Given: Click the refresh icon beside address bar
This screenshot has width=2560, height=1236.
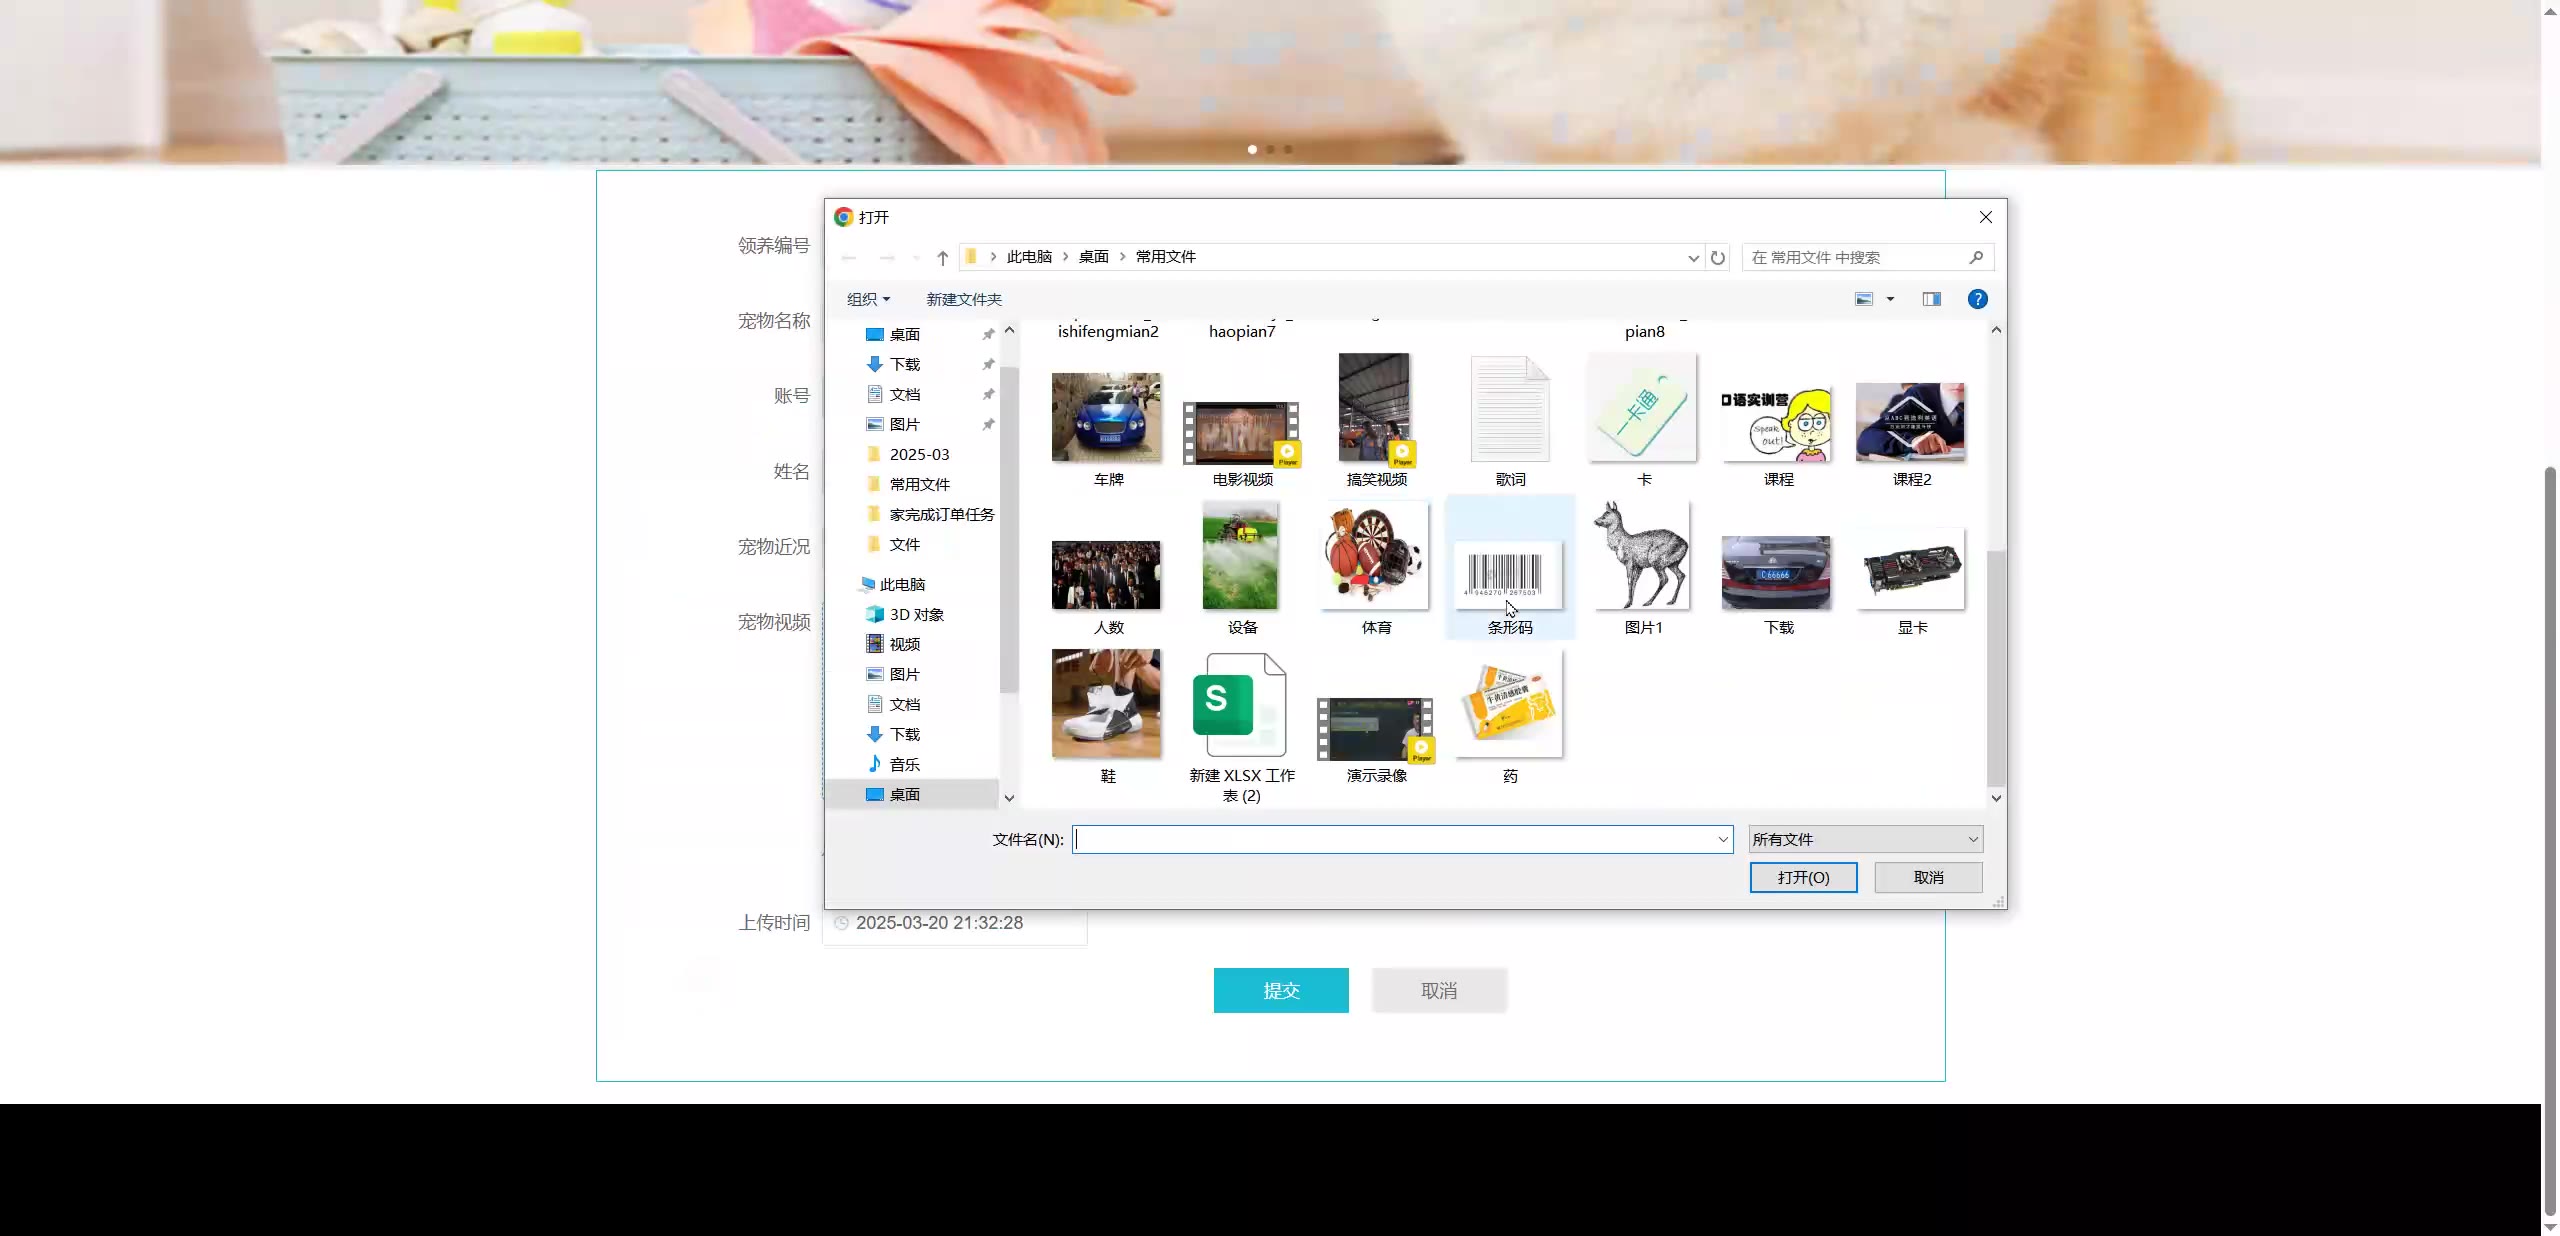Looking at the screenshot, I should [1718, 258].
